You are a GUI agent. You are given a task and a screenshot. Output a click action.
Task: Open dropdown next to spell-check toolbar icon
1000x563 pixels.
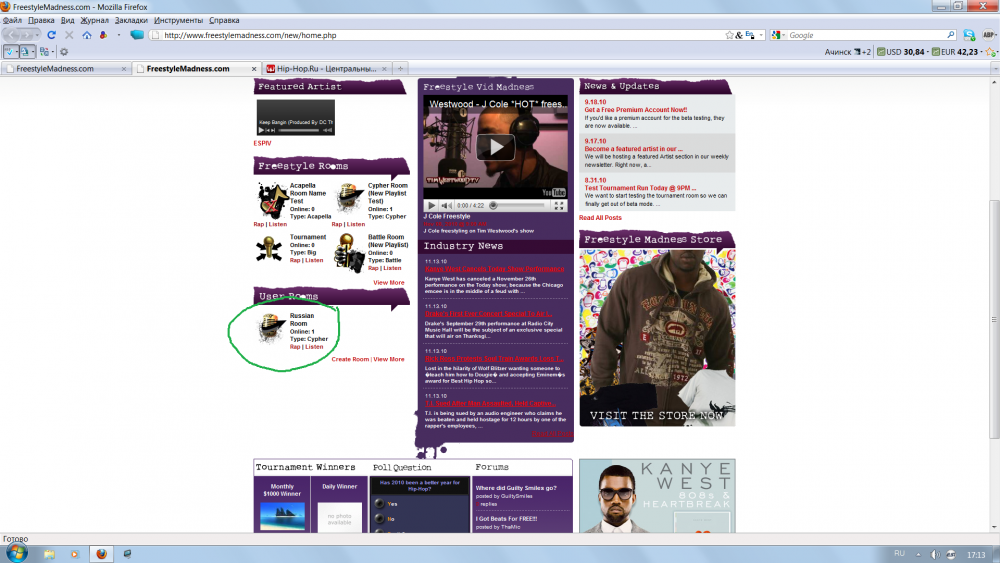(17, 52)
